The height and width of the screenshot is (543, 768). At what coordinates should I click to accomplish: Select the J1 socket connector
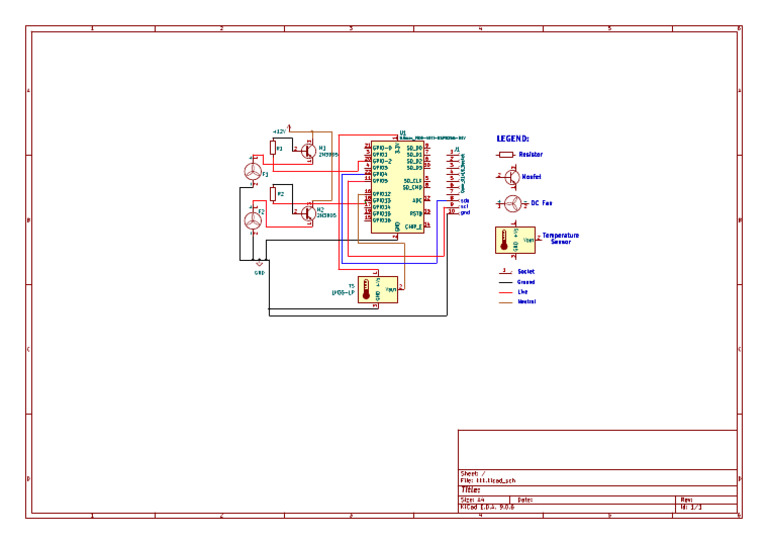pos(452,181)
